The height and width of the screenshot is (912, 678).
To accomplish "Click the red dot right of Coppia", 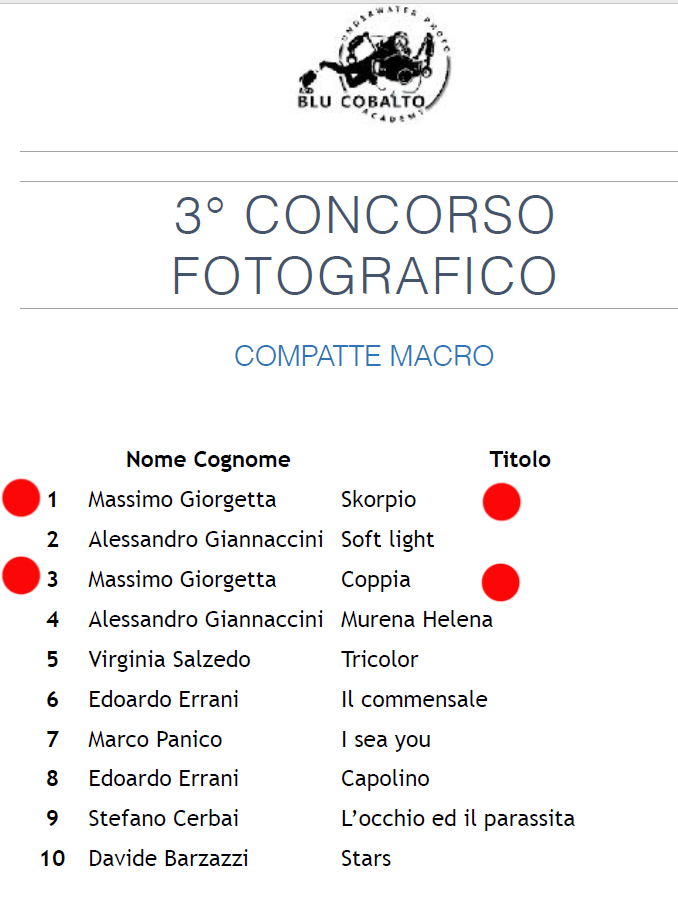I will pos(501,582).
